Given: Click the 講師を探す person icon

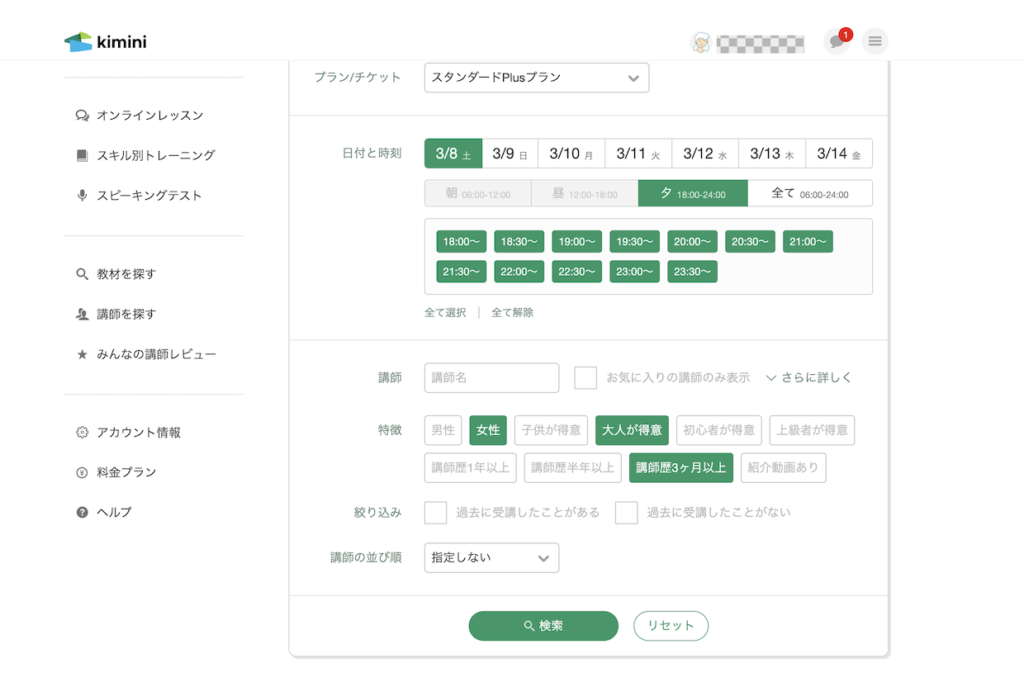Looking at the screenshot, I should pyautogui.click(x=82, y=314).
